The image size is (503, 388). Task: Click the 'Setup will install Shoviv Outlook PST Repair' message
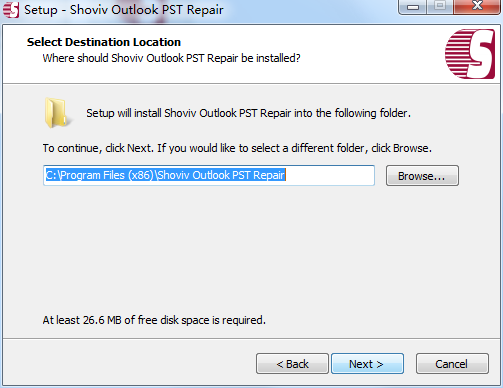point(248,113)
